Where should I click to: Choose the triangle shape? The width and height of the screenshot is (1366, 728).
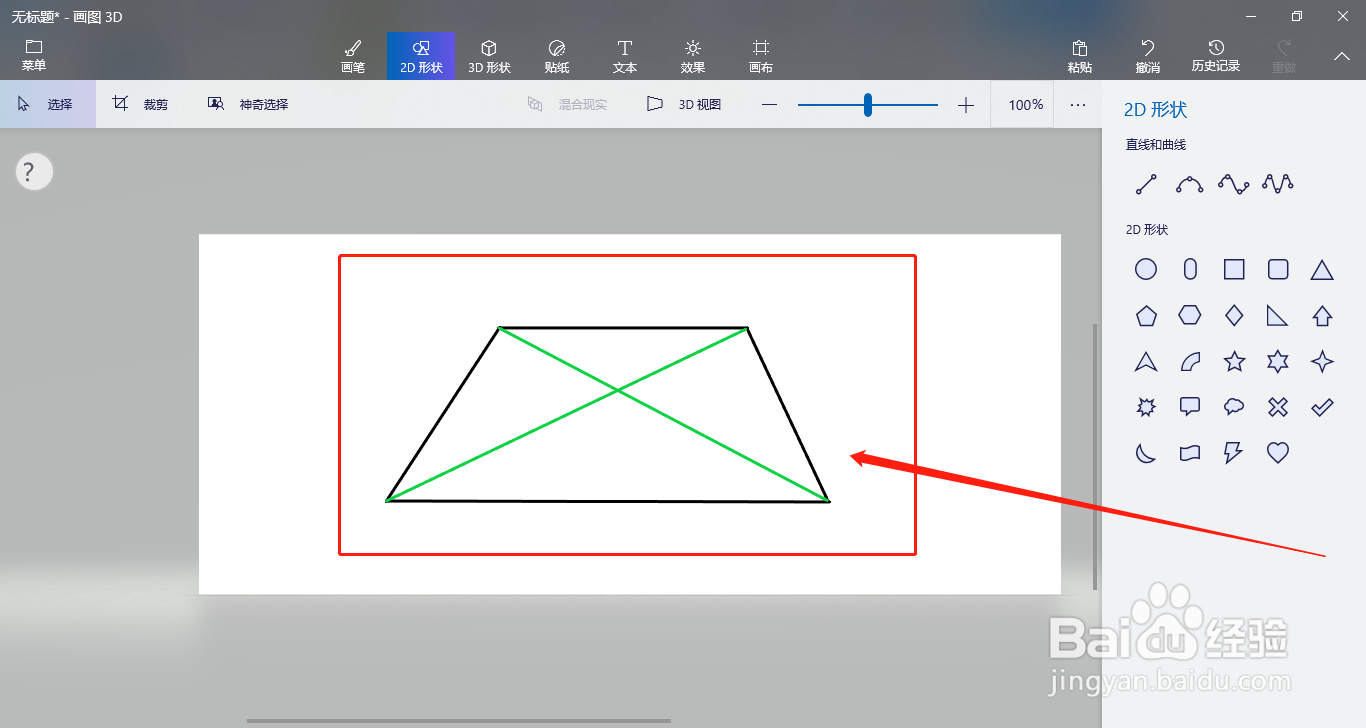coord(1322,269)
